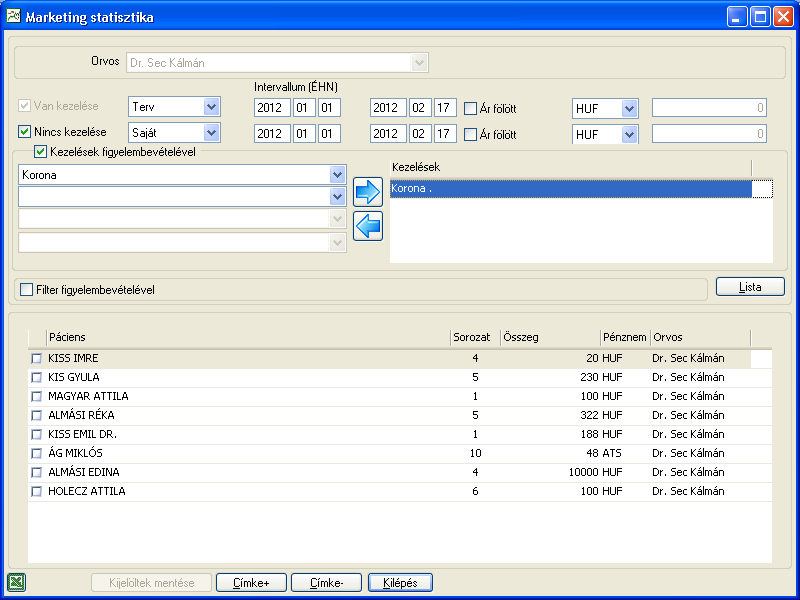Select the checkbox for ALMÁSI RÉKA
The width and height of the screenshot is (800, 600).
pos(36,415)
